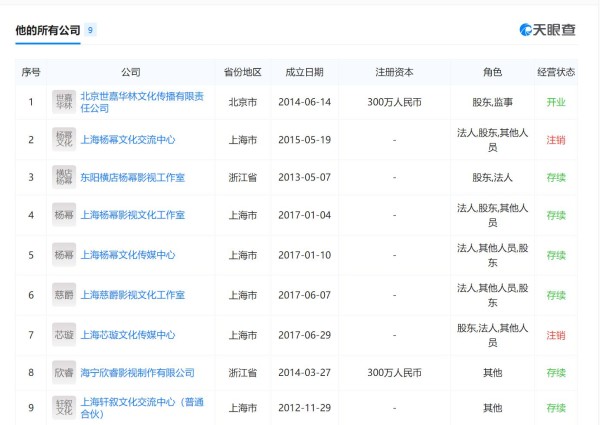Click the company count badge 9

(x=91, y=31)
